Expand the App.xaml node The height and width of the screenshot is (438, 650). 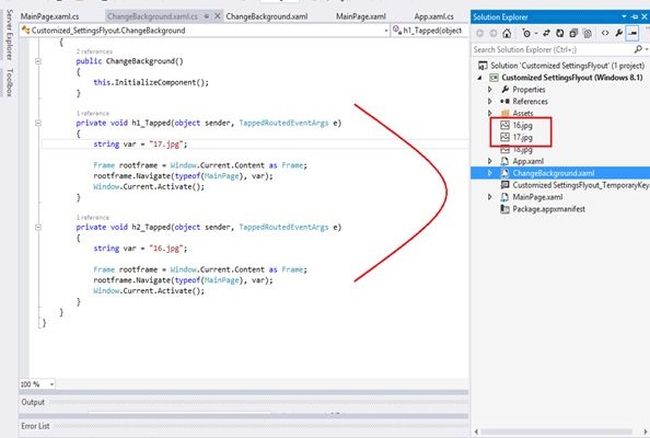point(490,161)
